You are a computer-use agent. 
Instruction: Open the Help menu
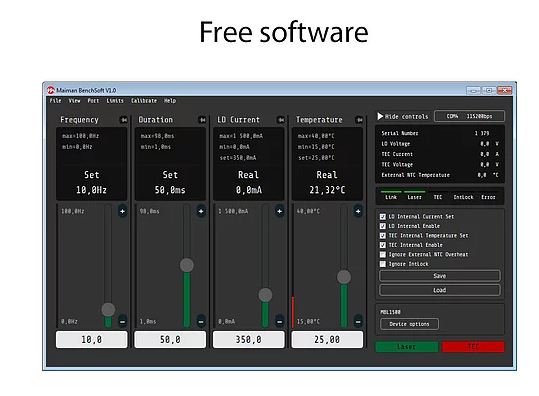pyautogui.click(x=170, y=101)
